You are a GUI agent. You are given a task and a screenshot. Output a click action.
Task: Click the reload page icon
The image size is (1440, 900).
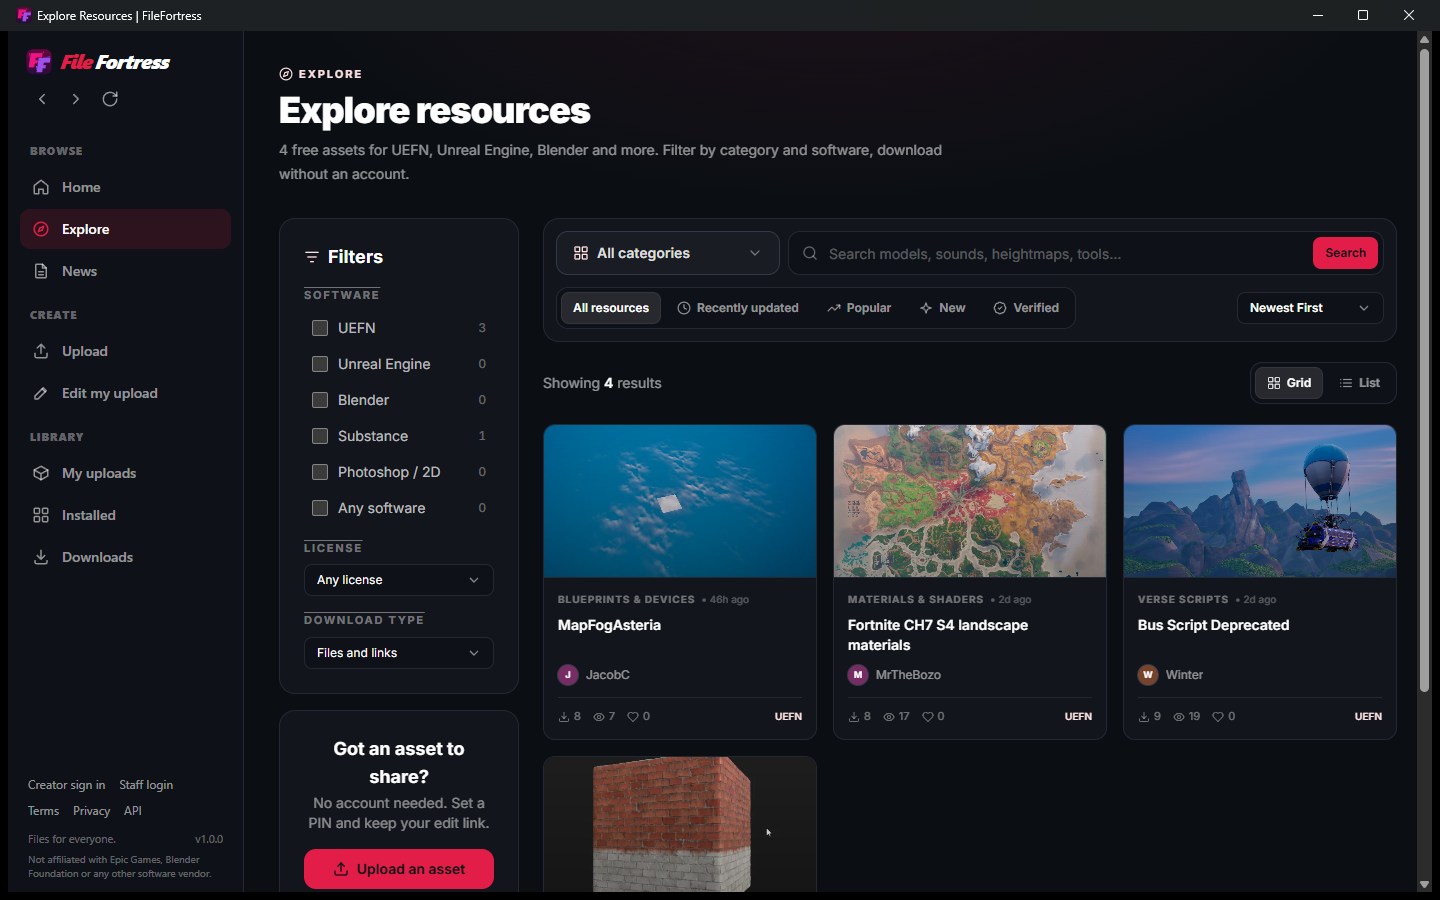(x=110, y=99)
